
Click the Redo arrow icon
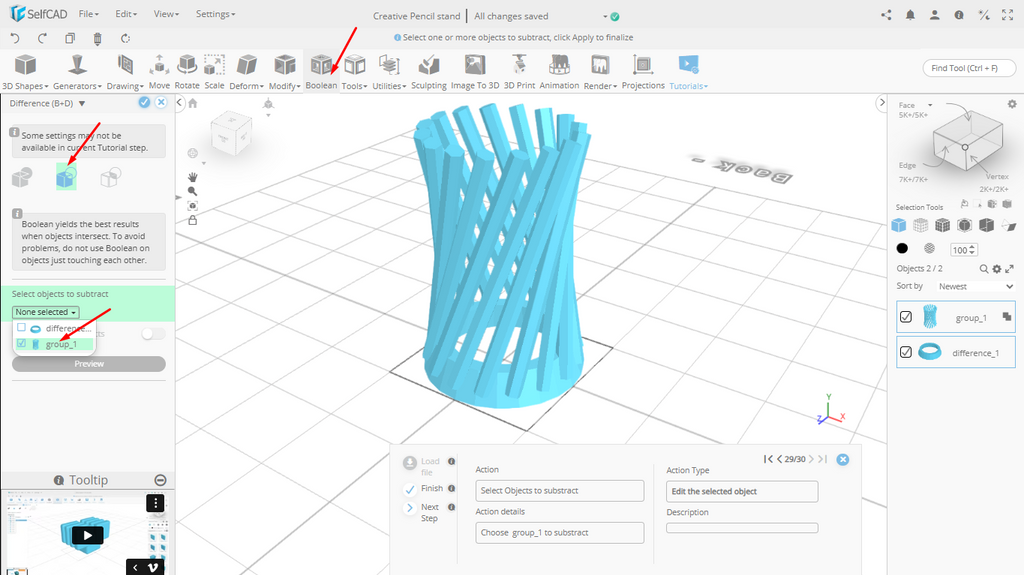pos(42,38)
